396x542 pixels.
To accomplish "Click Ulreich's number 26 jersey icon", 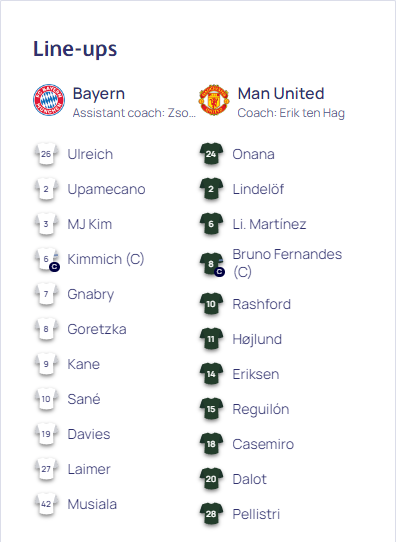I will (46, 154).
